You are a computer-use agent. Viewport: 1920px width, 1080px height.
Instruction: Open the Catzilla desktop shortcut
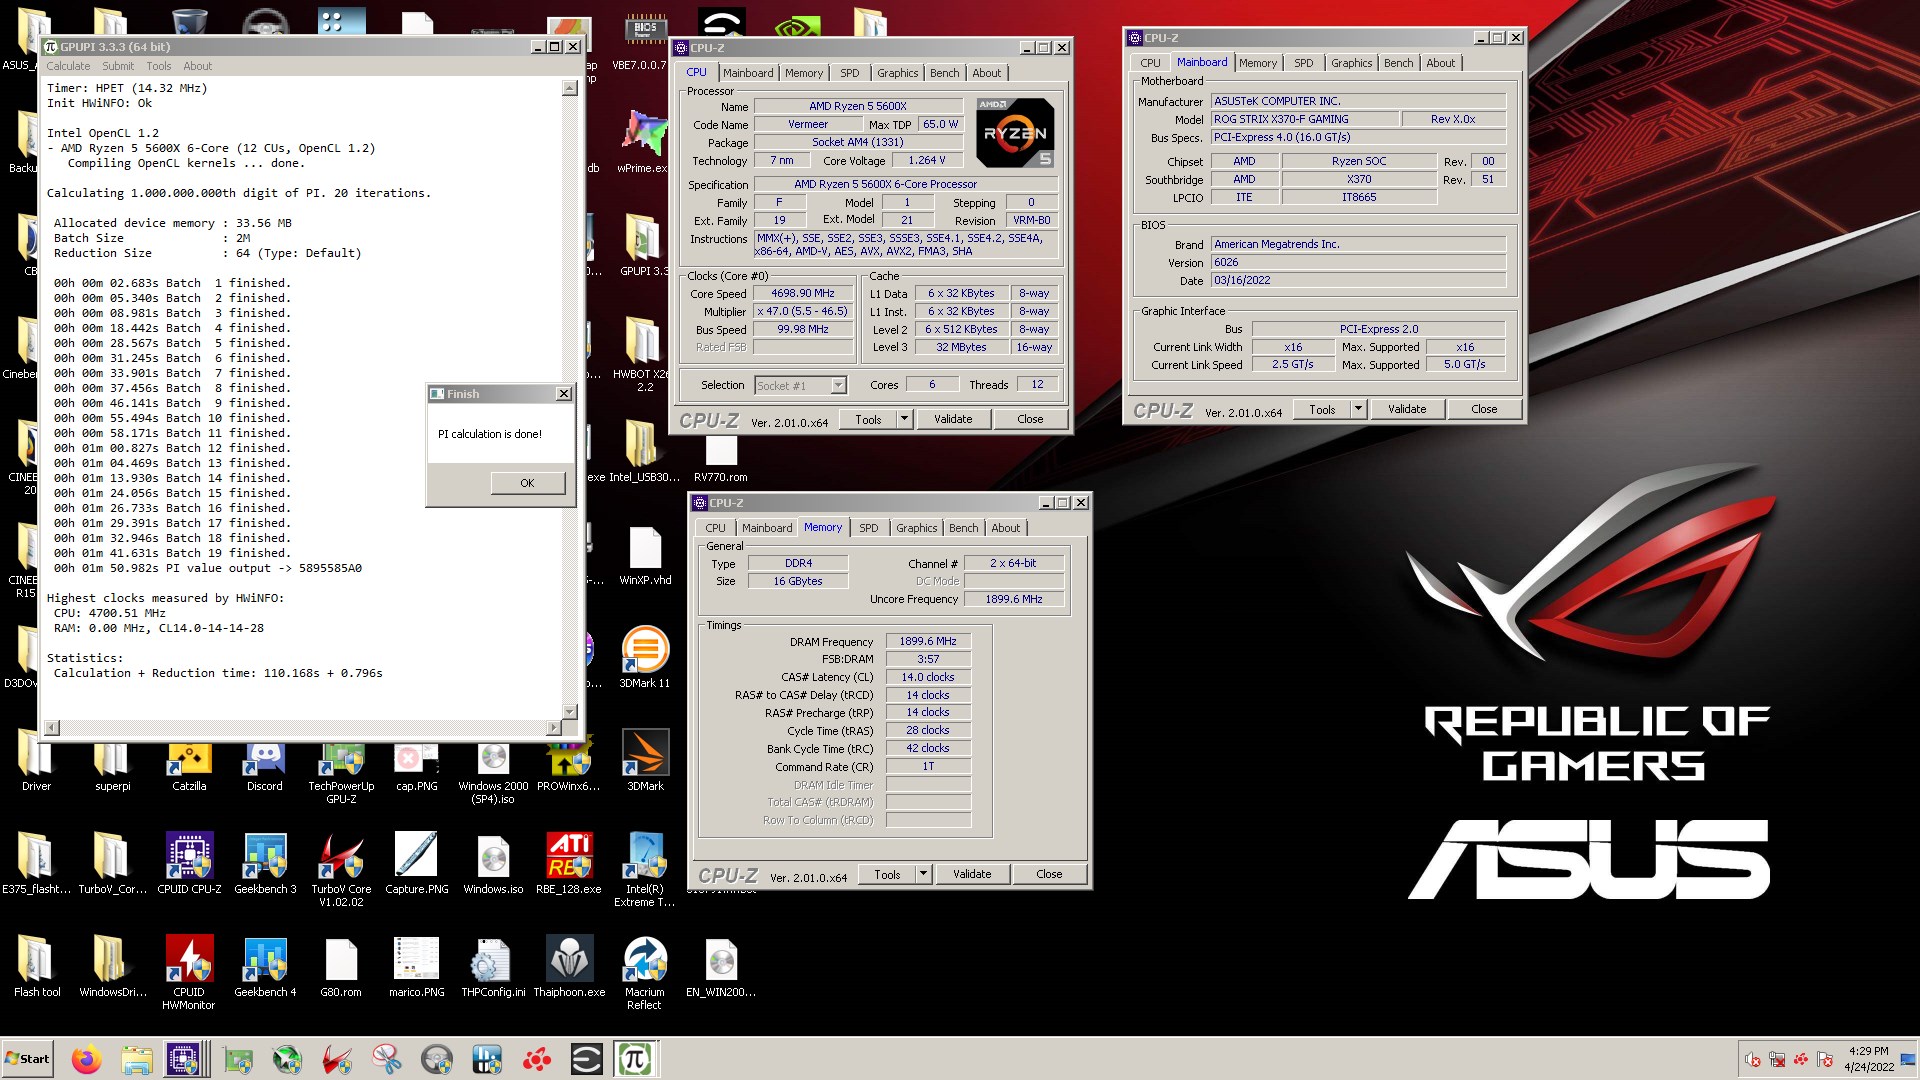[x=189, y=760]
